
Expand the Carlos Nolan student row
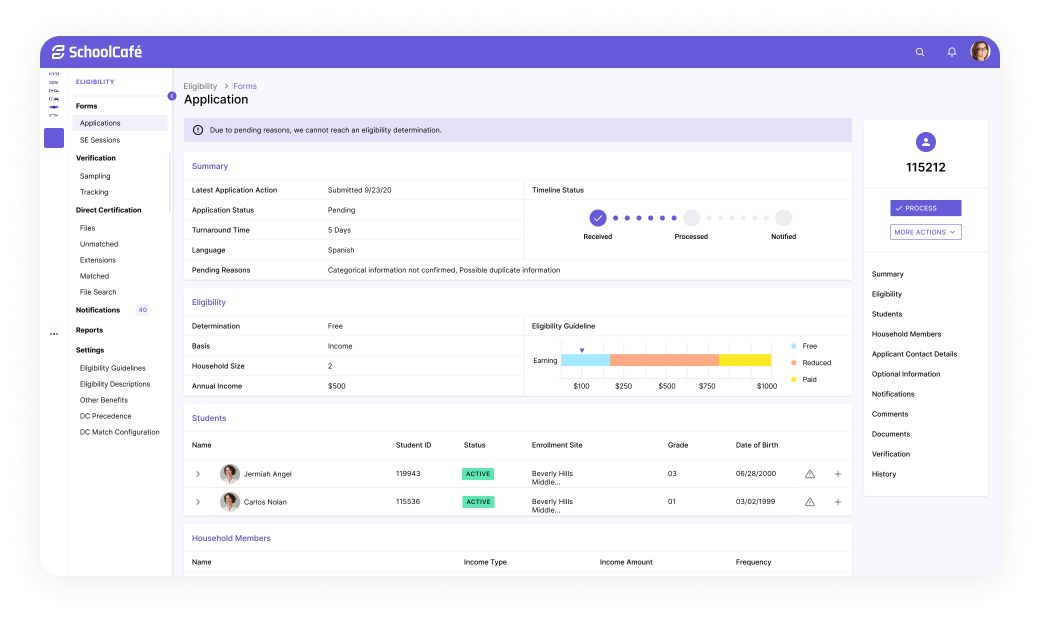pos(198,502)
